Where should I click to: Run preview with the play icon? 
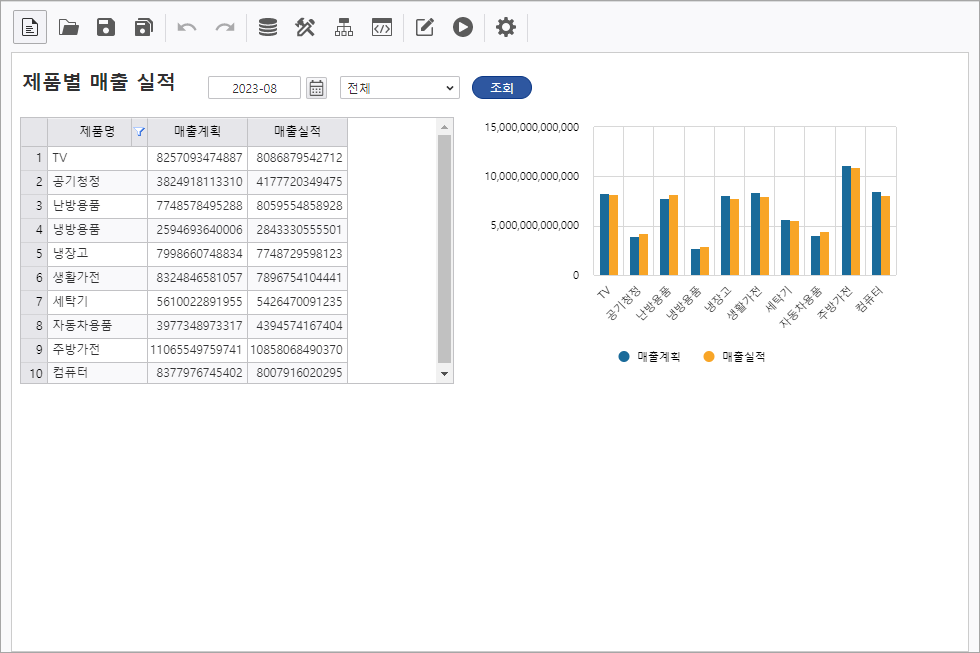coord(462,27)
